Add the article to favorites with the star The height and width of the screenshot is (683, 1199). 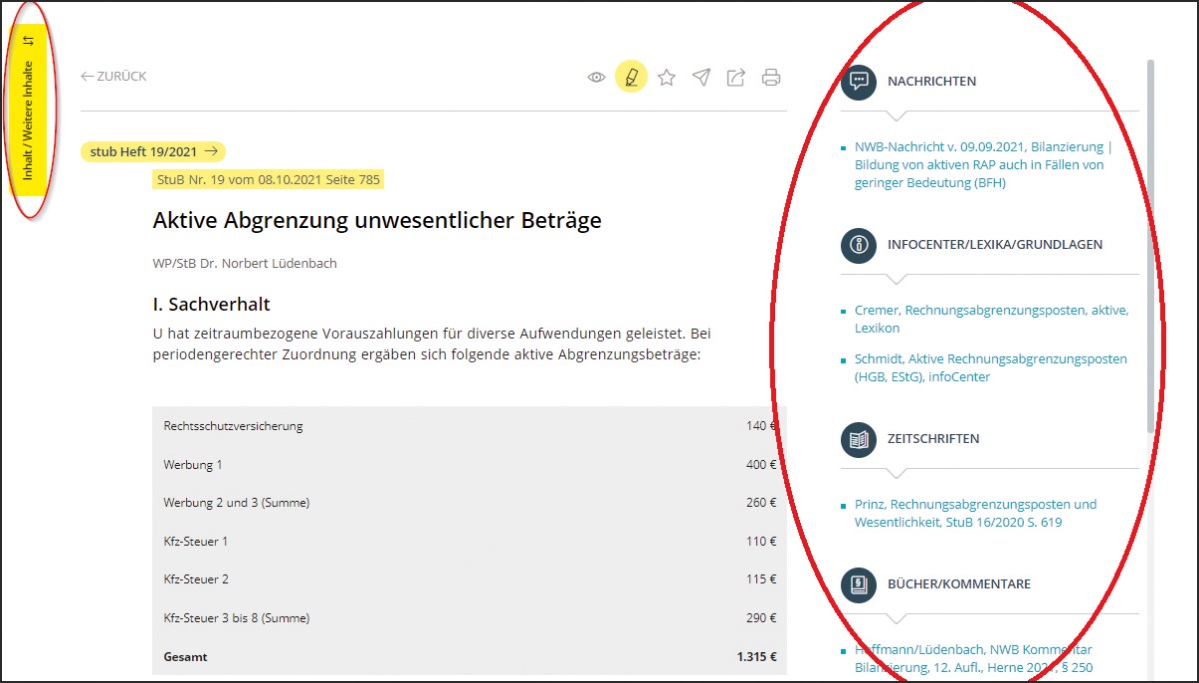pos(667,77)
